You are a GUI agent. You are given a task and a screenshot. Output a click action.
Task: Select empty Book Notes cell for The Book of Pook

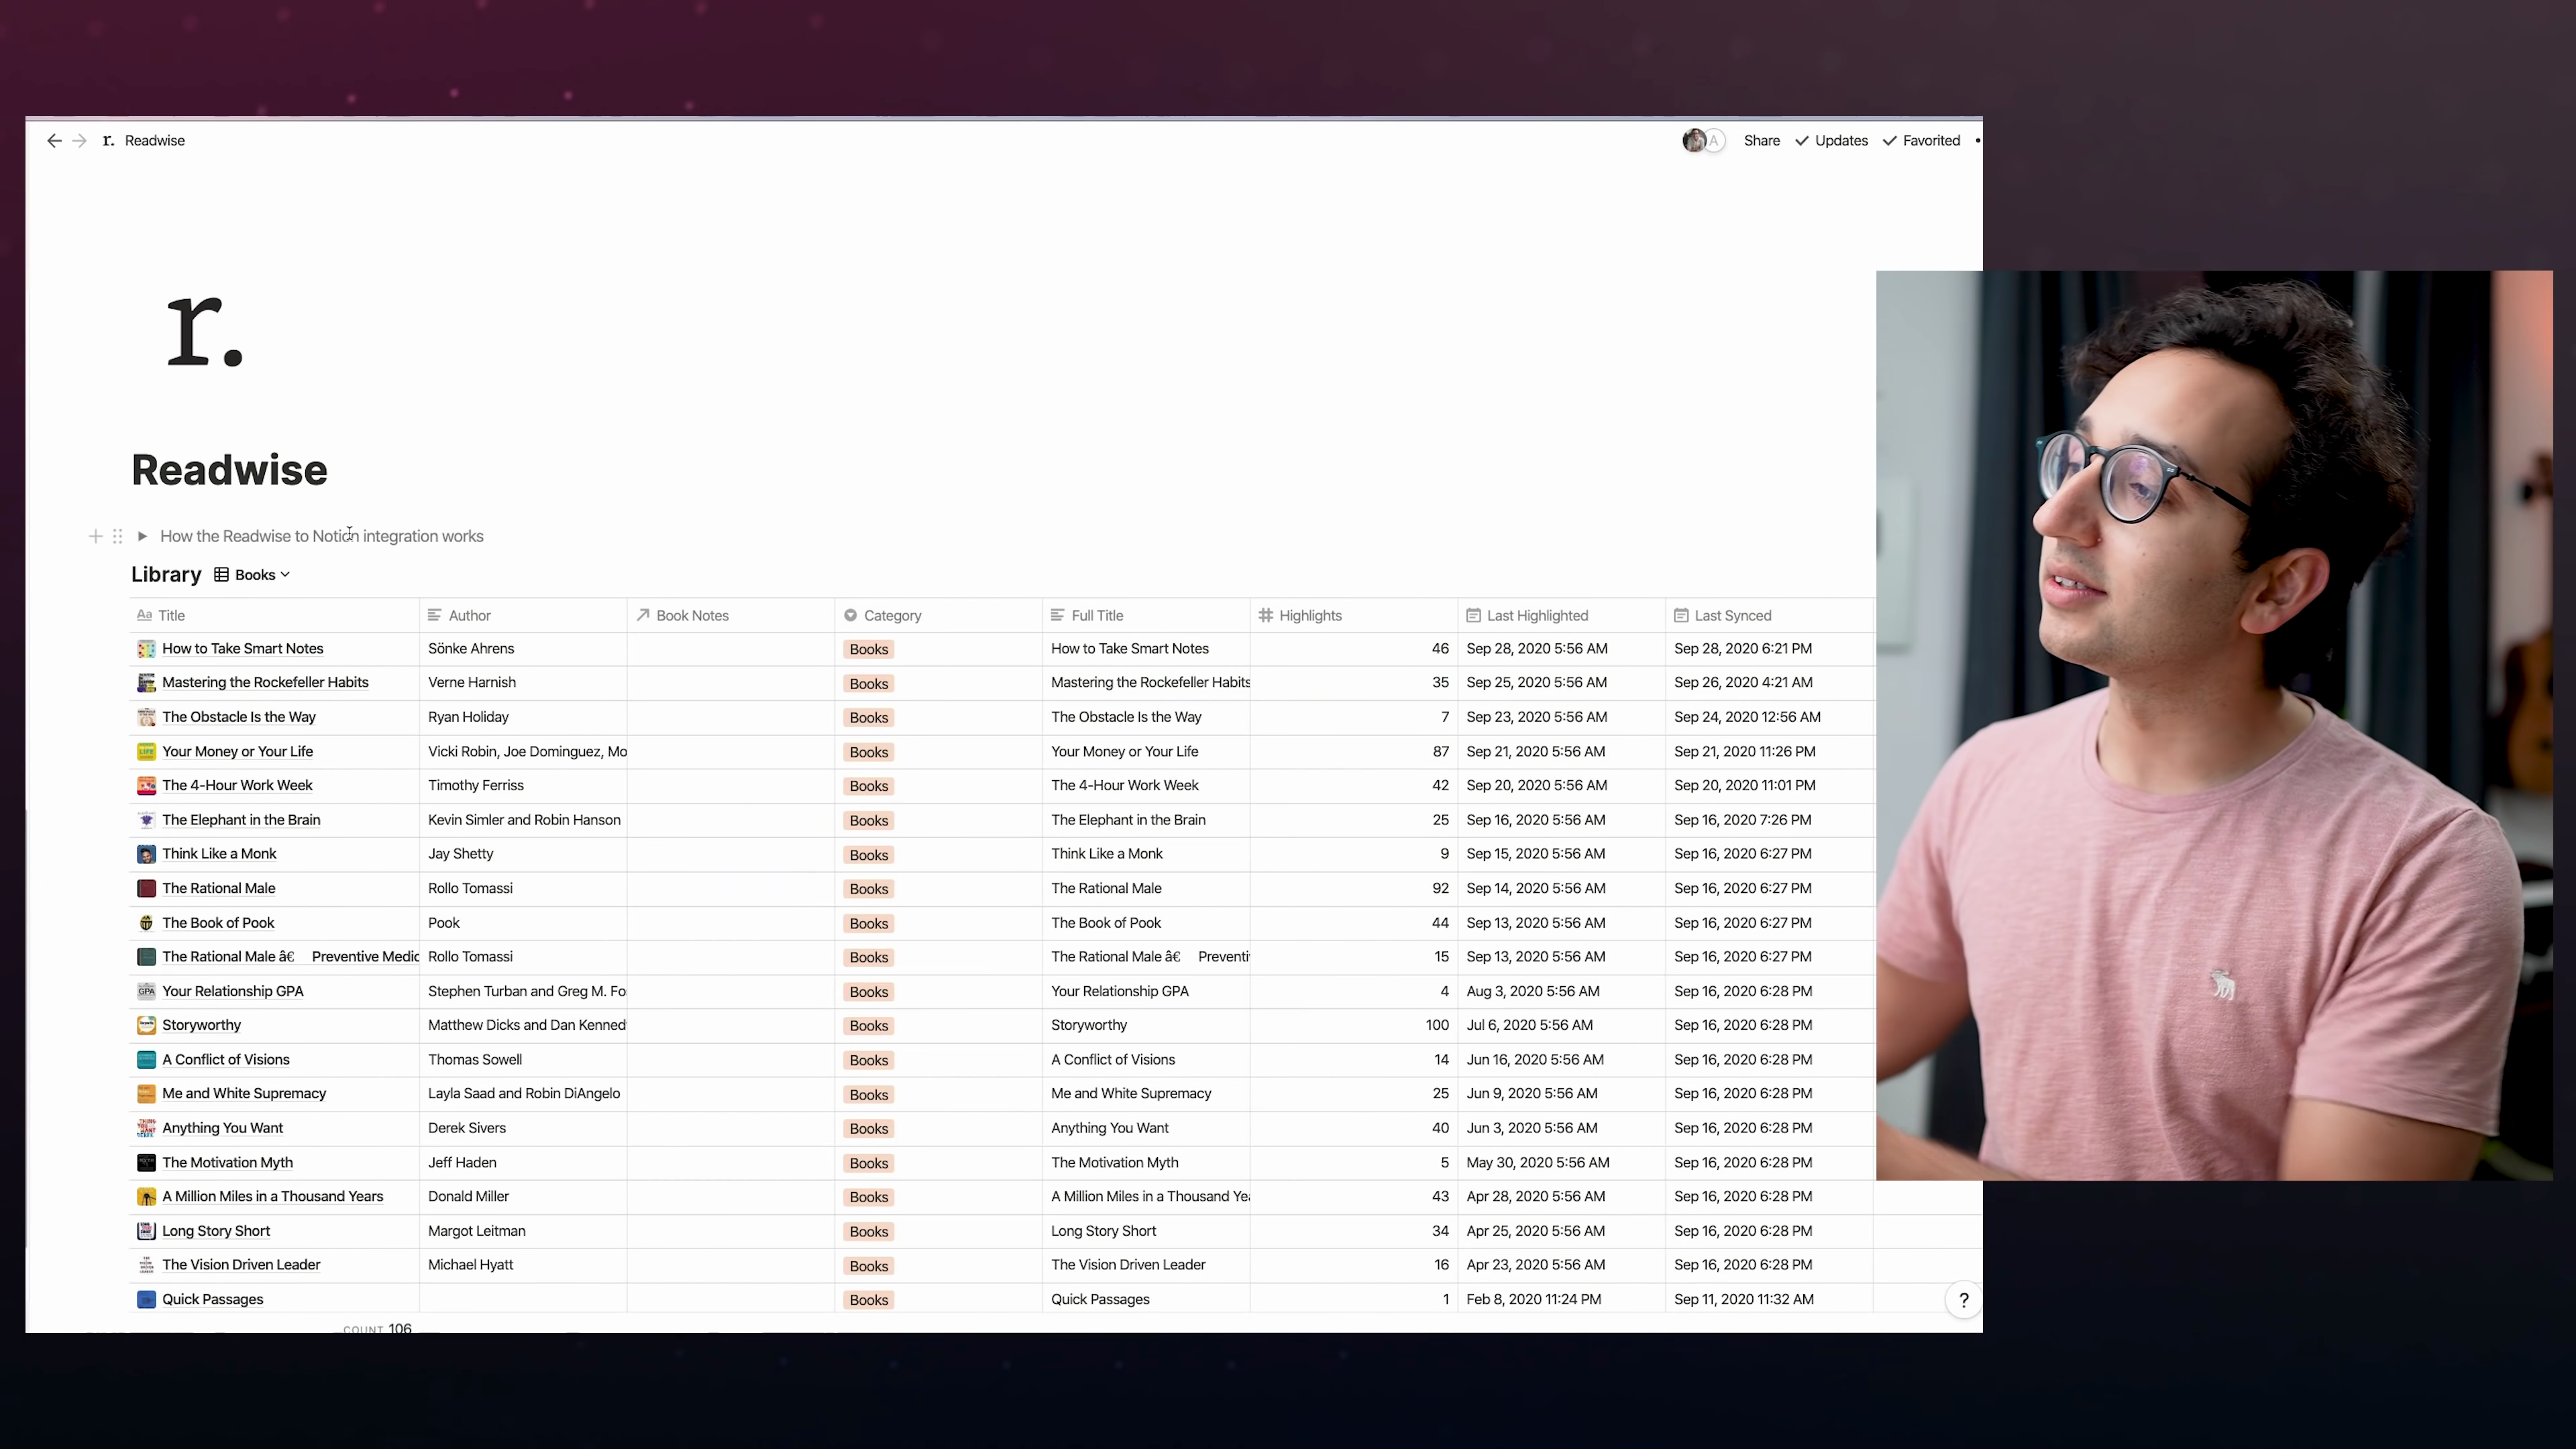(731, 923)
